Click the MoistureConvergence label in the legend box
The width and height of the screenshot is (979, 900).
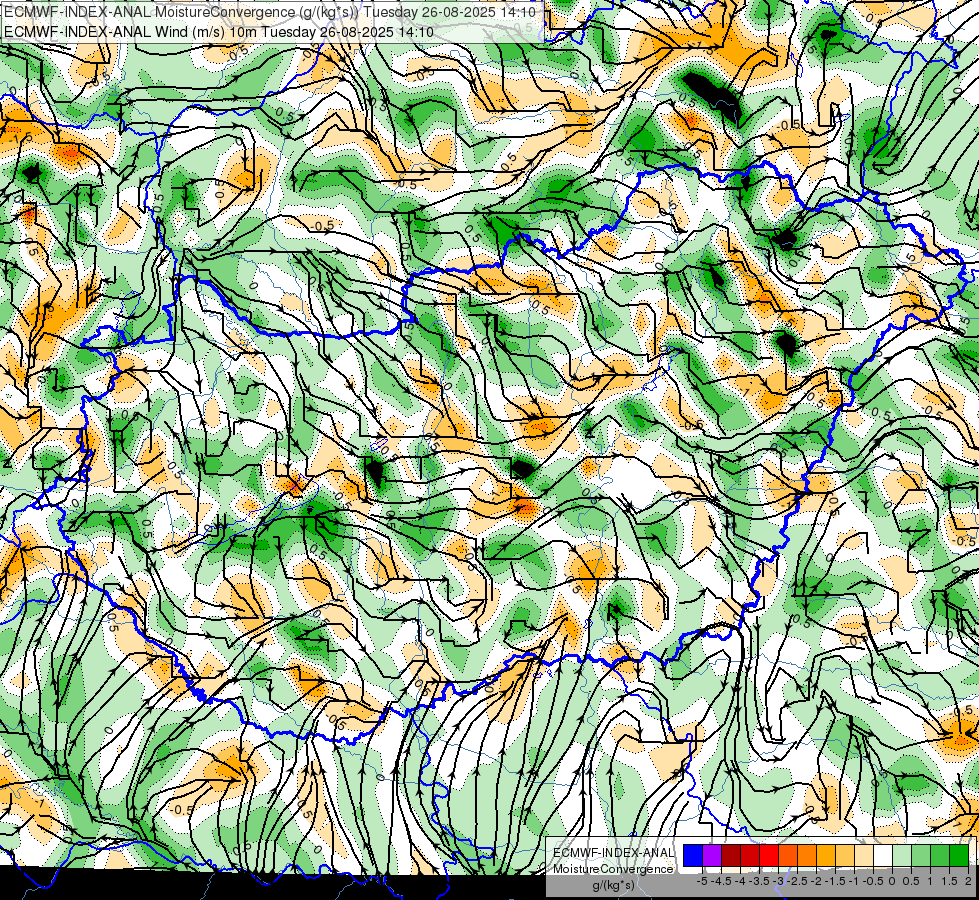click(613, 869)
